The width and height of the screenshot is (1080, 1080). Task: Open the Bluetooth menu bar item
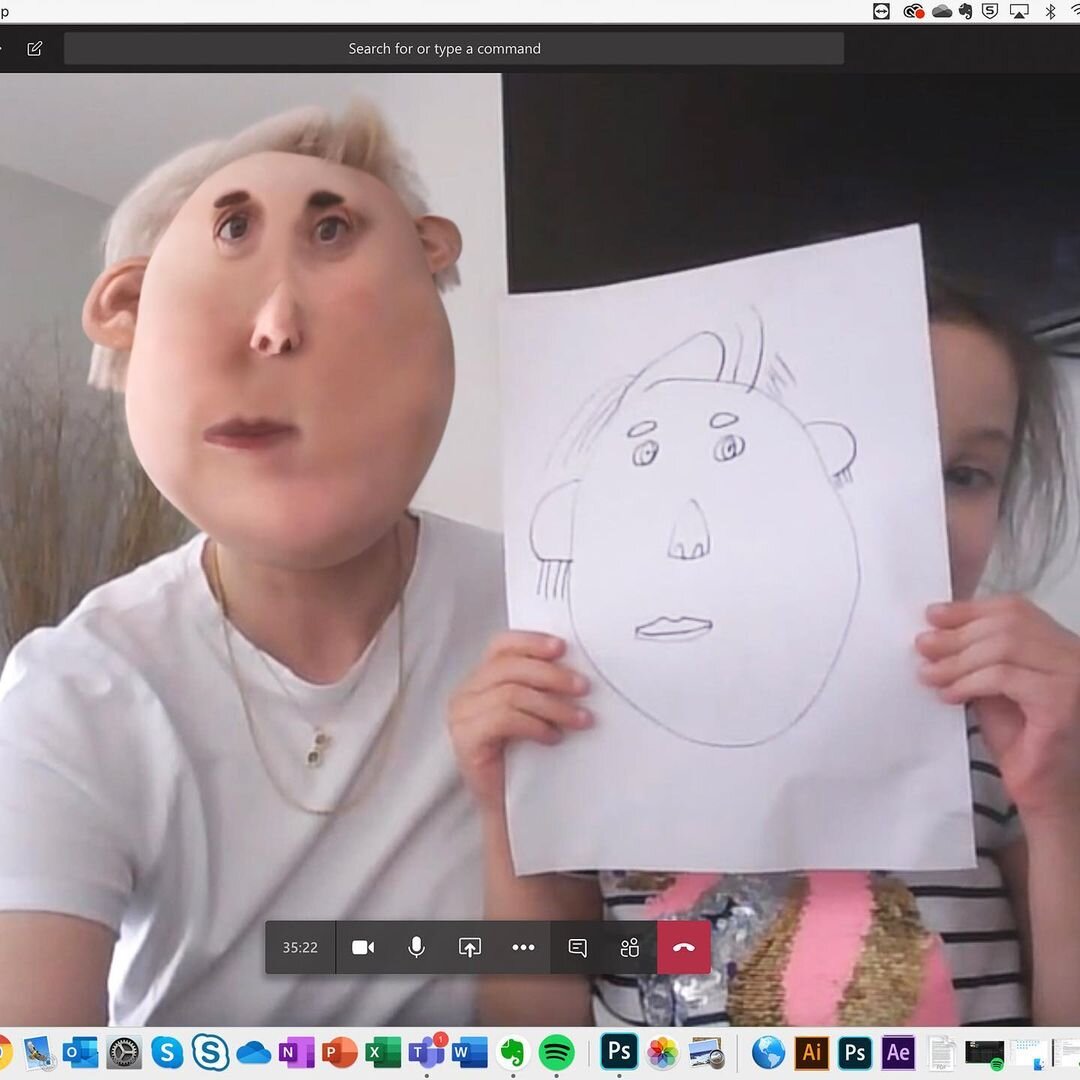click(x=1050, y=11)
